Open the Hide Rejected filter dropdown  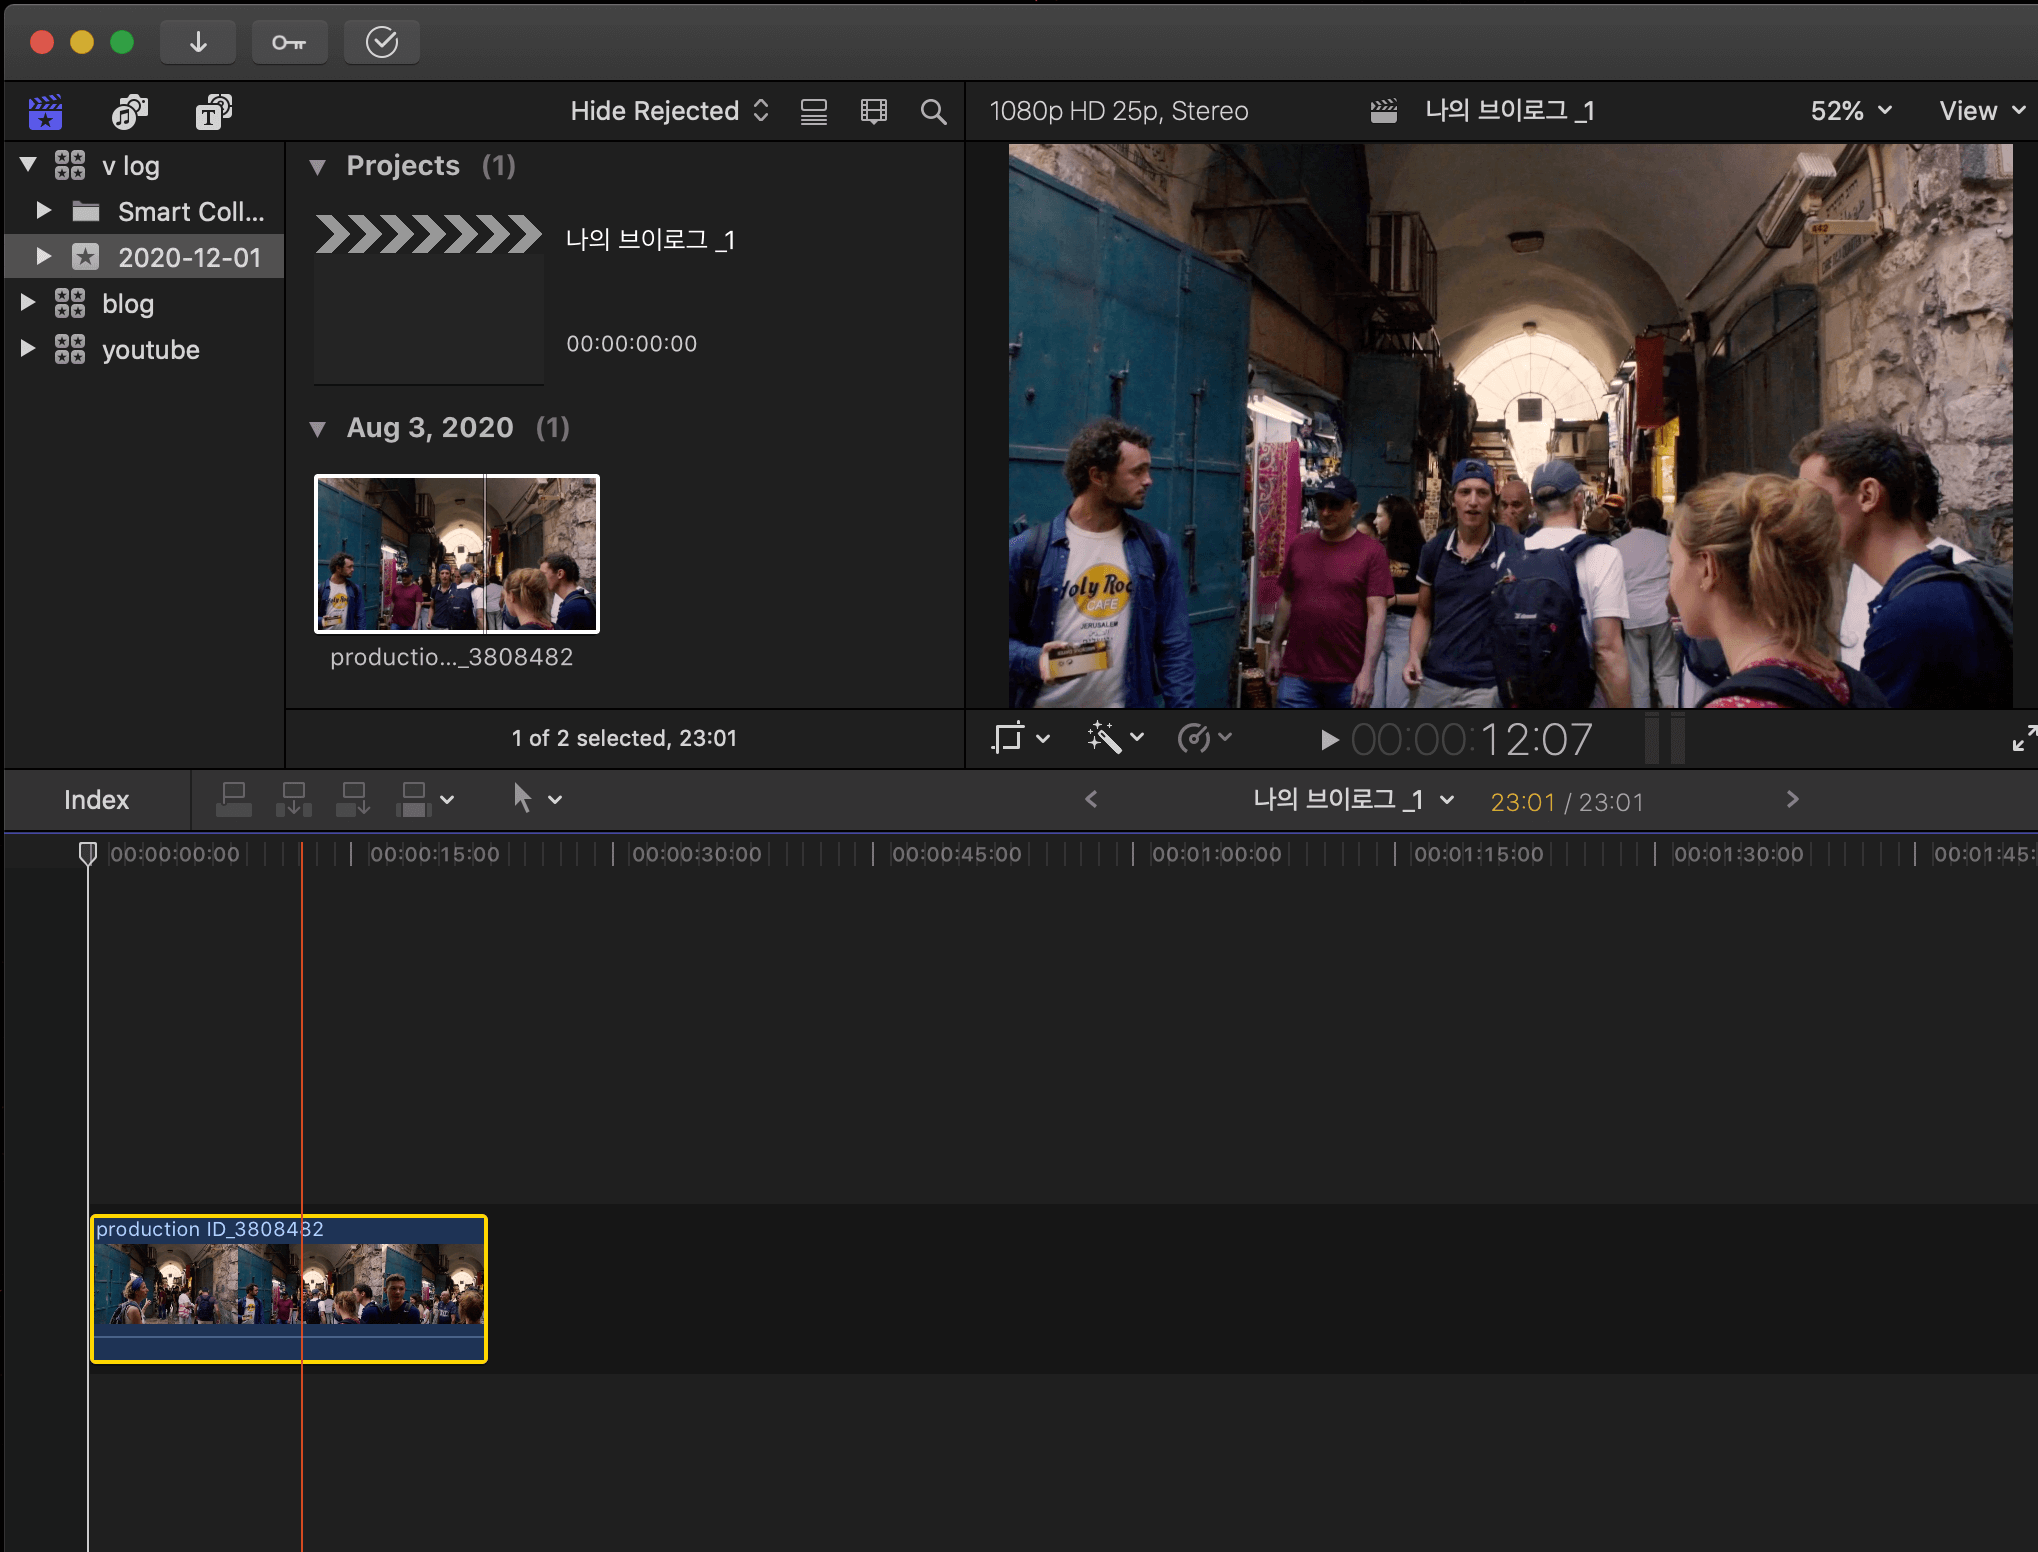(668, 111)
